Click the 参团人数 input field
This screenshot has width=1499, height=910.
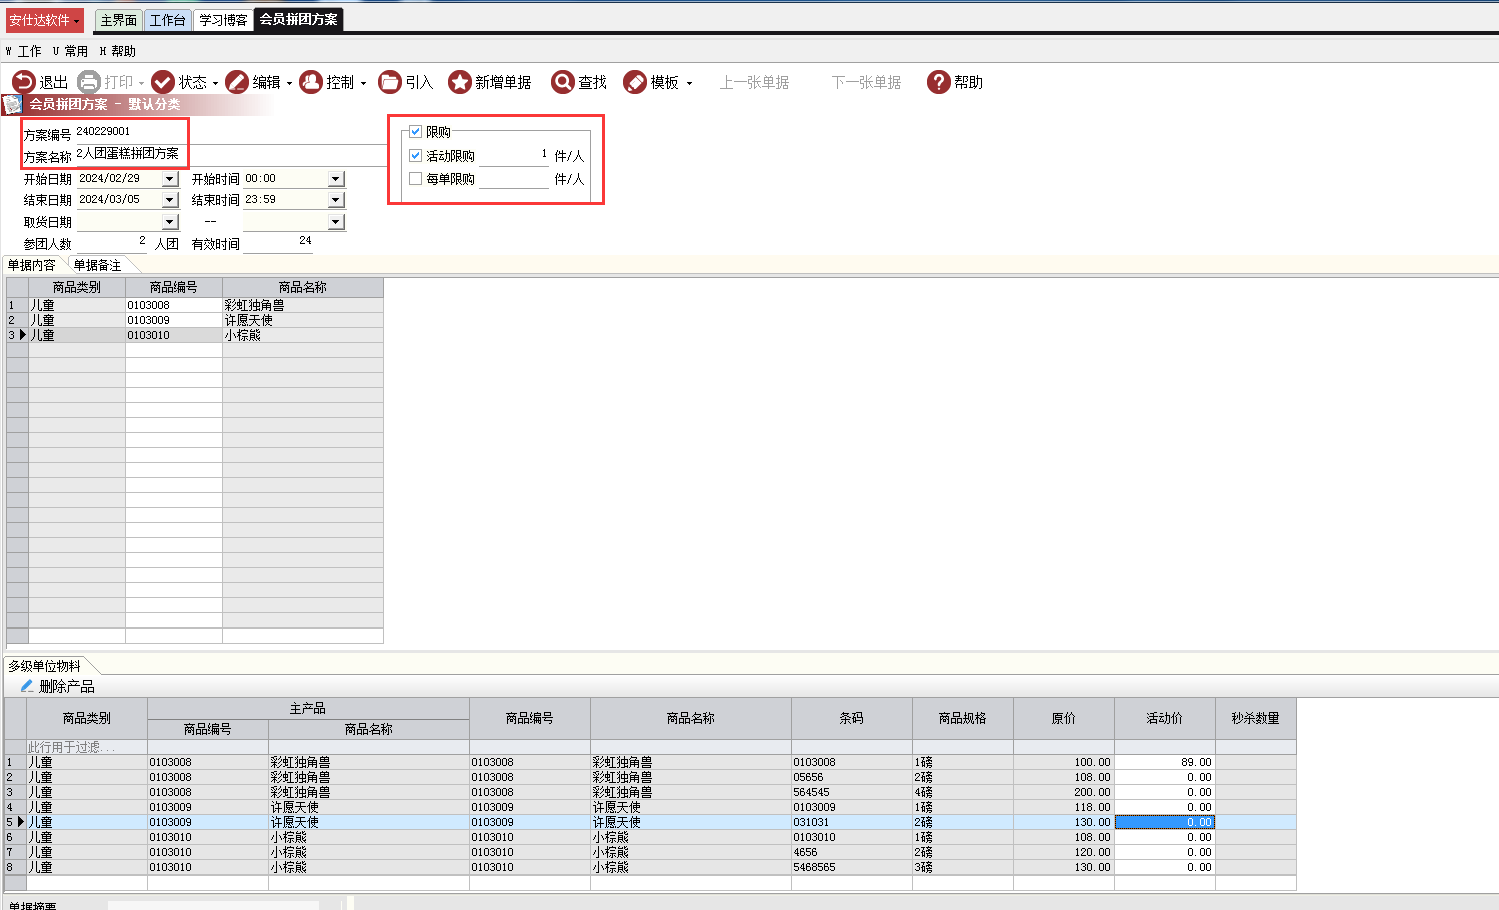point(112,243)
